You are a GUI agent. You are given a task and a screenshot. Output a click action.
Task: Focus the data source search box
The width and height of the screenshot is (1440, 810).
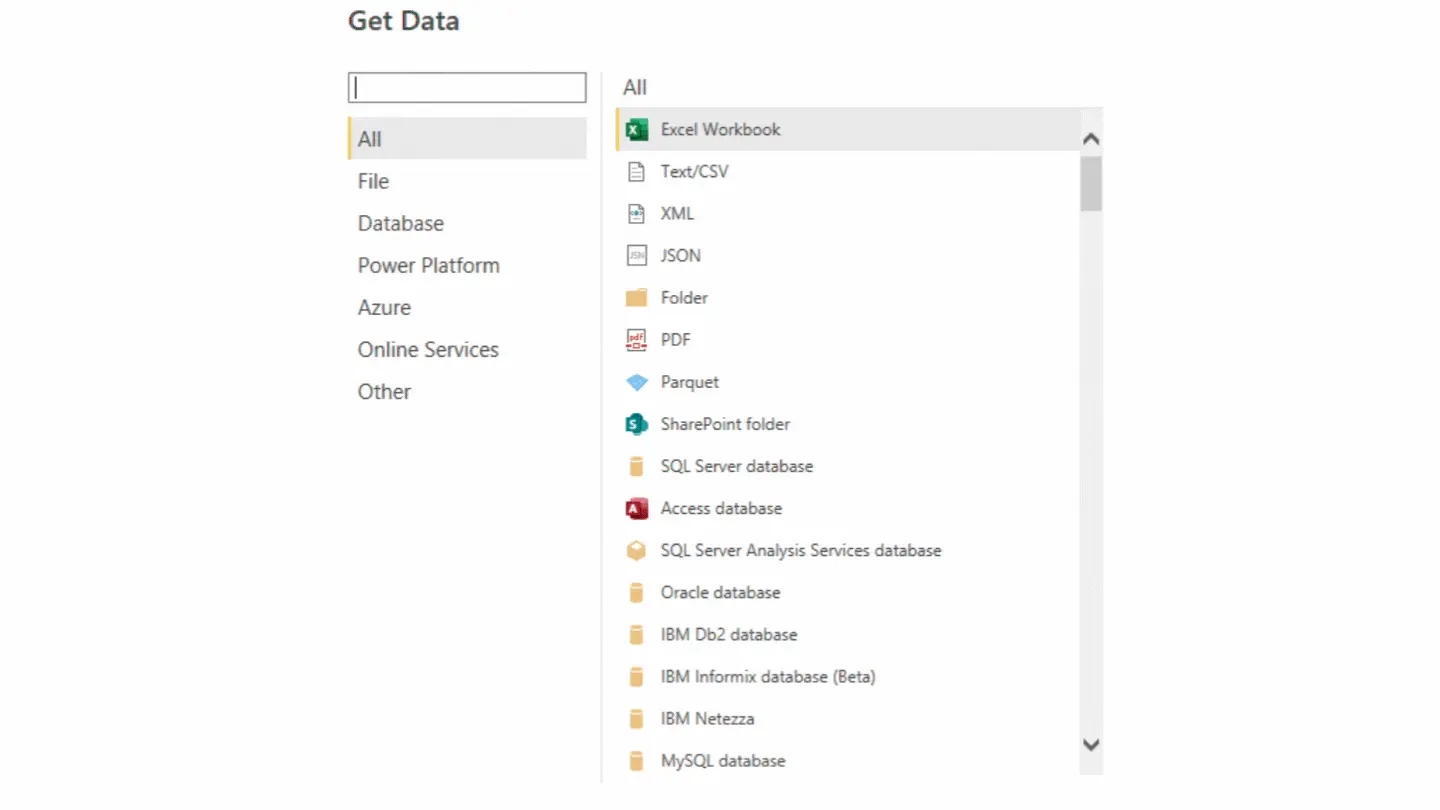coord(467,87)
